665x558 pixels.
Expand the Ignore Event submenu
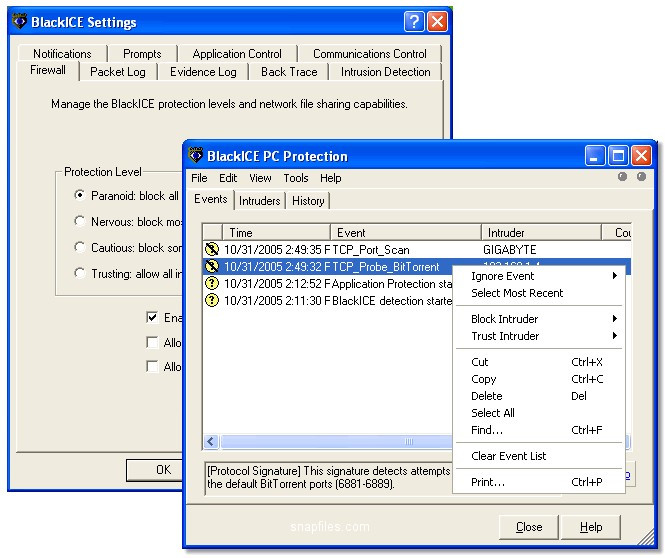(539, 276)
